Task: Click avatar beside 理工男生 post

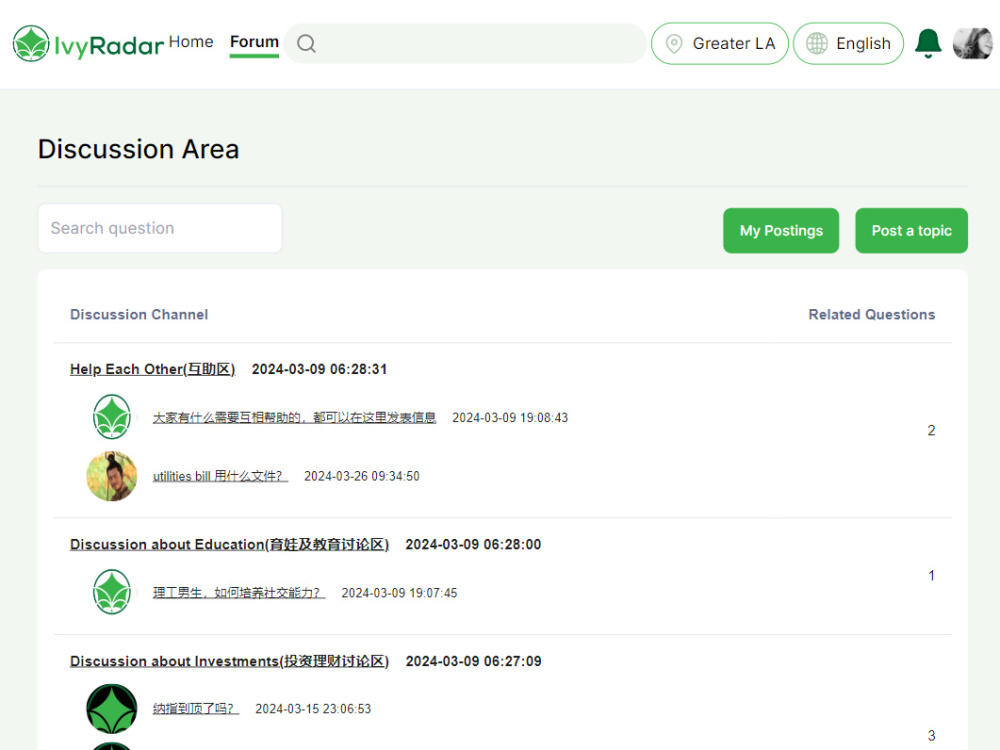Action: 112,592
